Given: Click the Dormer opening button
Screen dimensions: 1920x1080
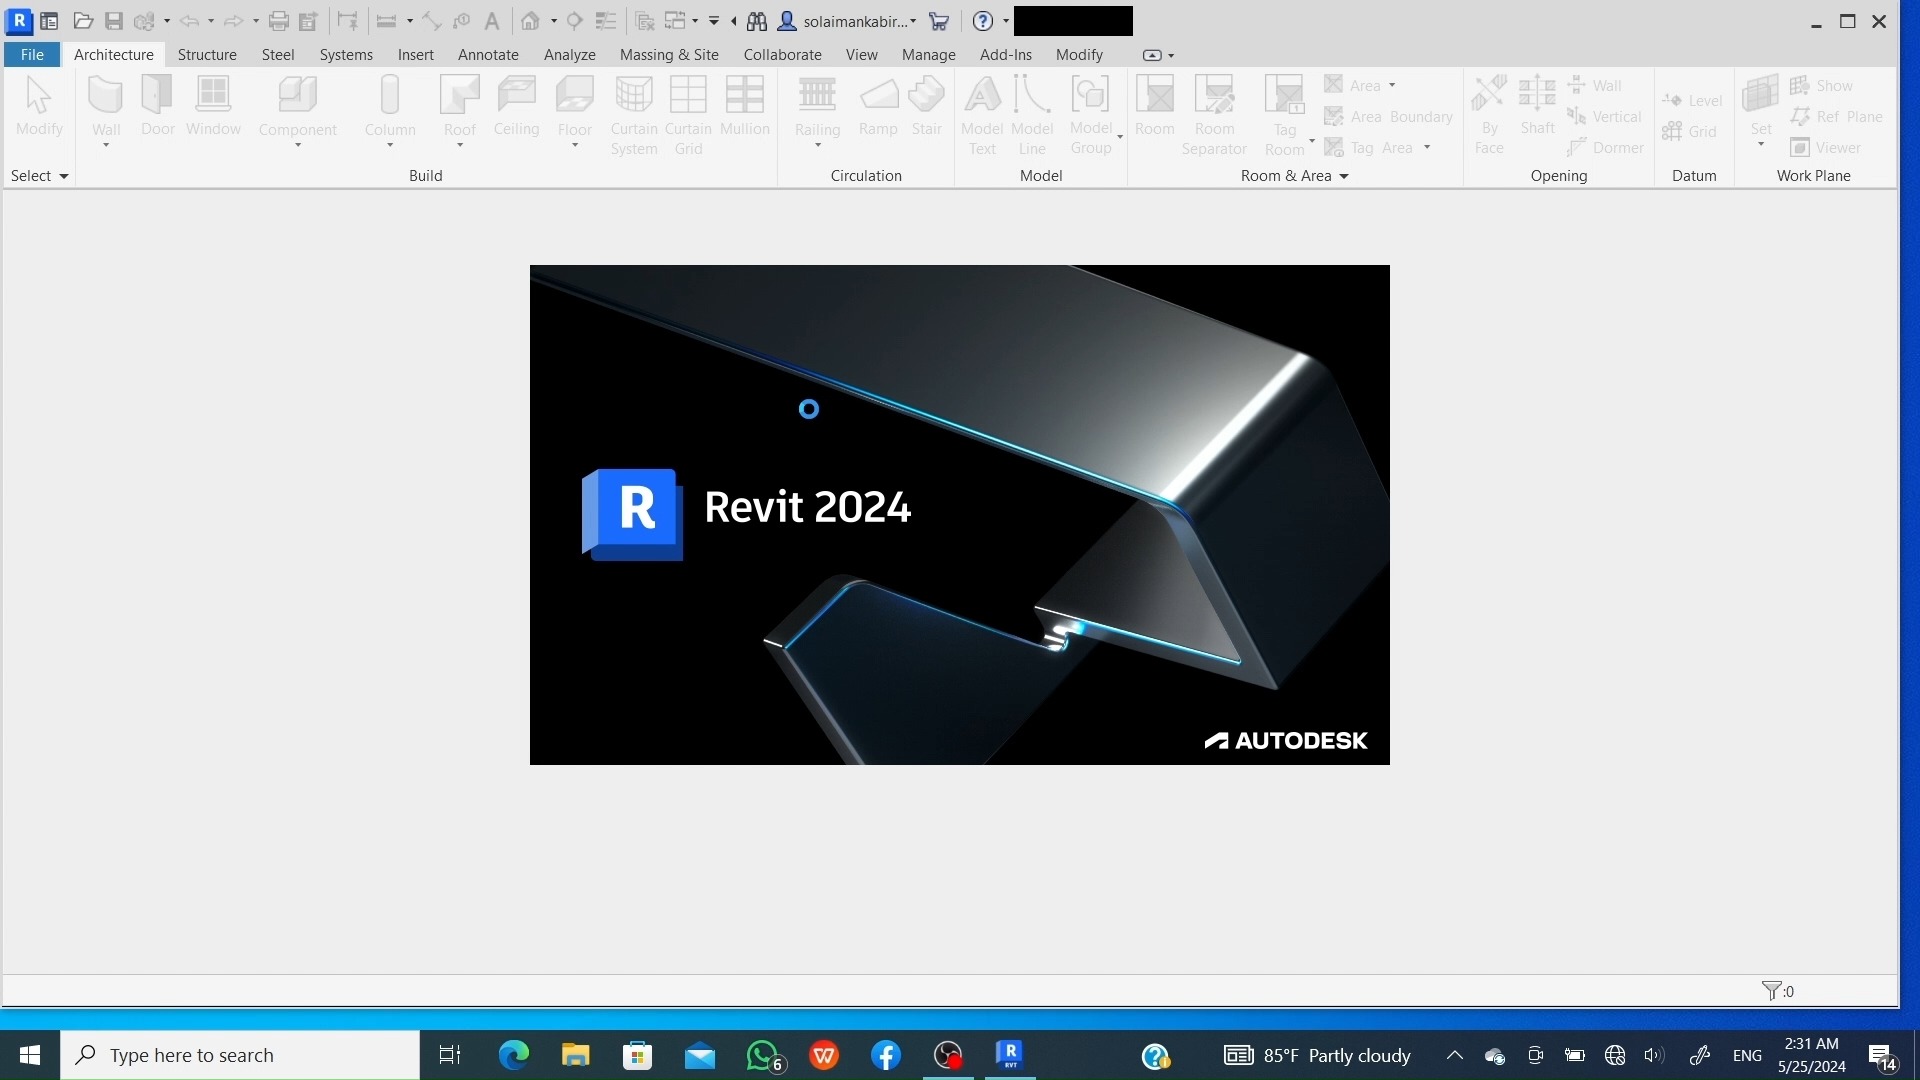Looking at the screenshot, I should [1605, 148].
